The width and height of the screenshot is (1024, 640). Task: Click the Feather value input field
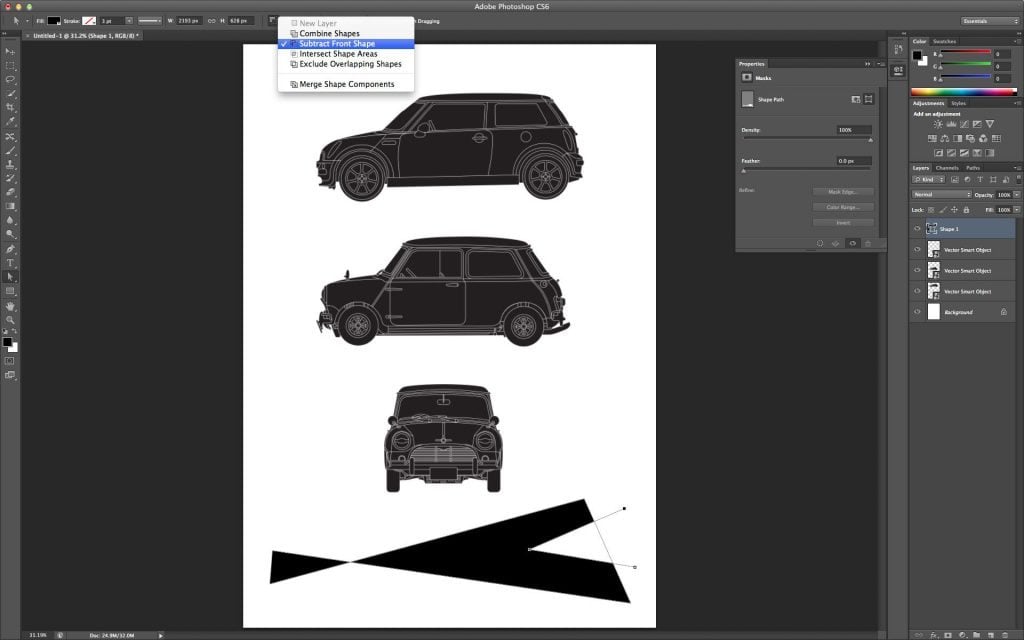[x=854, y=160]
